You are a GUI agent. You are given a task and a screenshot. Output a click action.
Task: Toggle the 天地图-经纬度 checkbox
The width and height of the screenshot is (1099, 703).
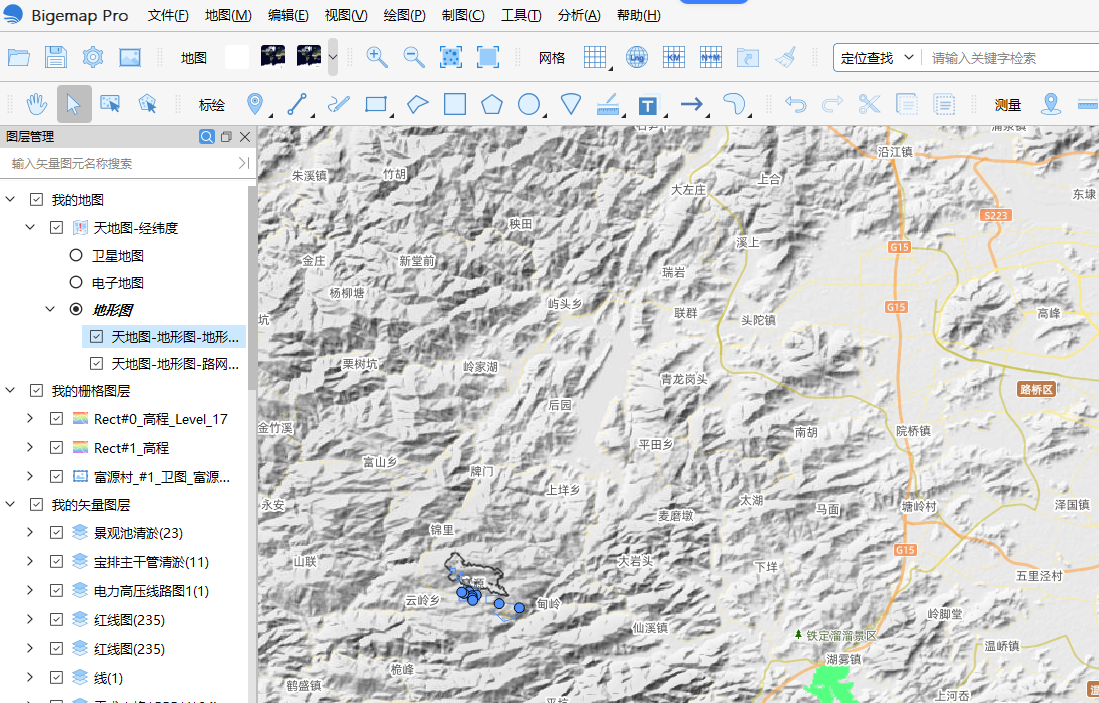57,227
